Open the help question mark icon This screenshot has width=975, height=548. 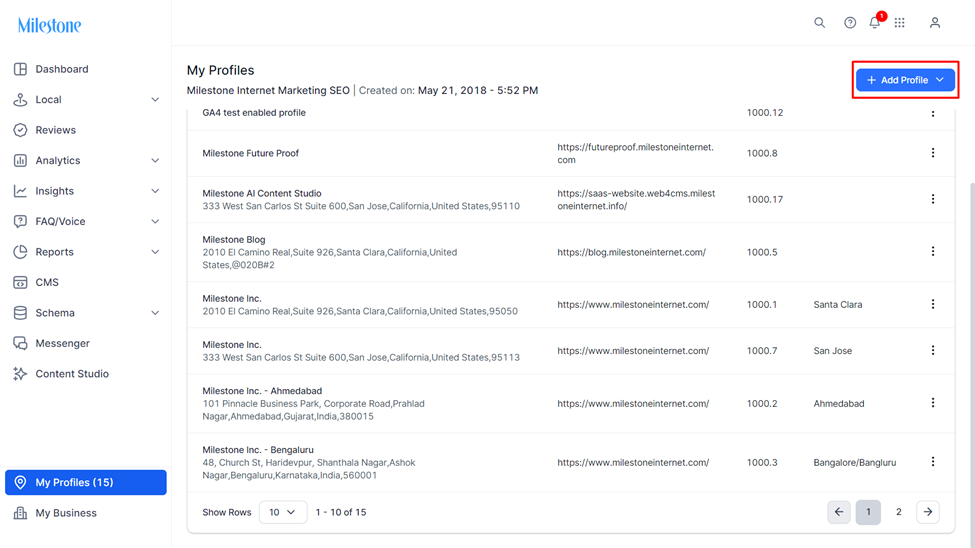click(x=850, y=23)
